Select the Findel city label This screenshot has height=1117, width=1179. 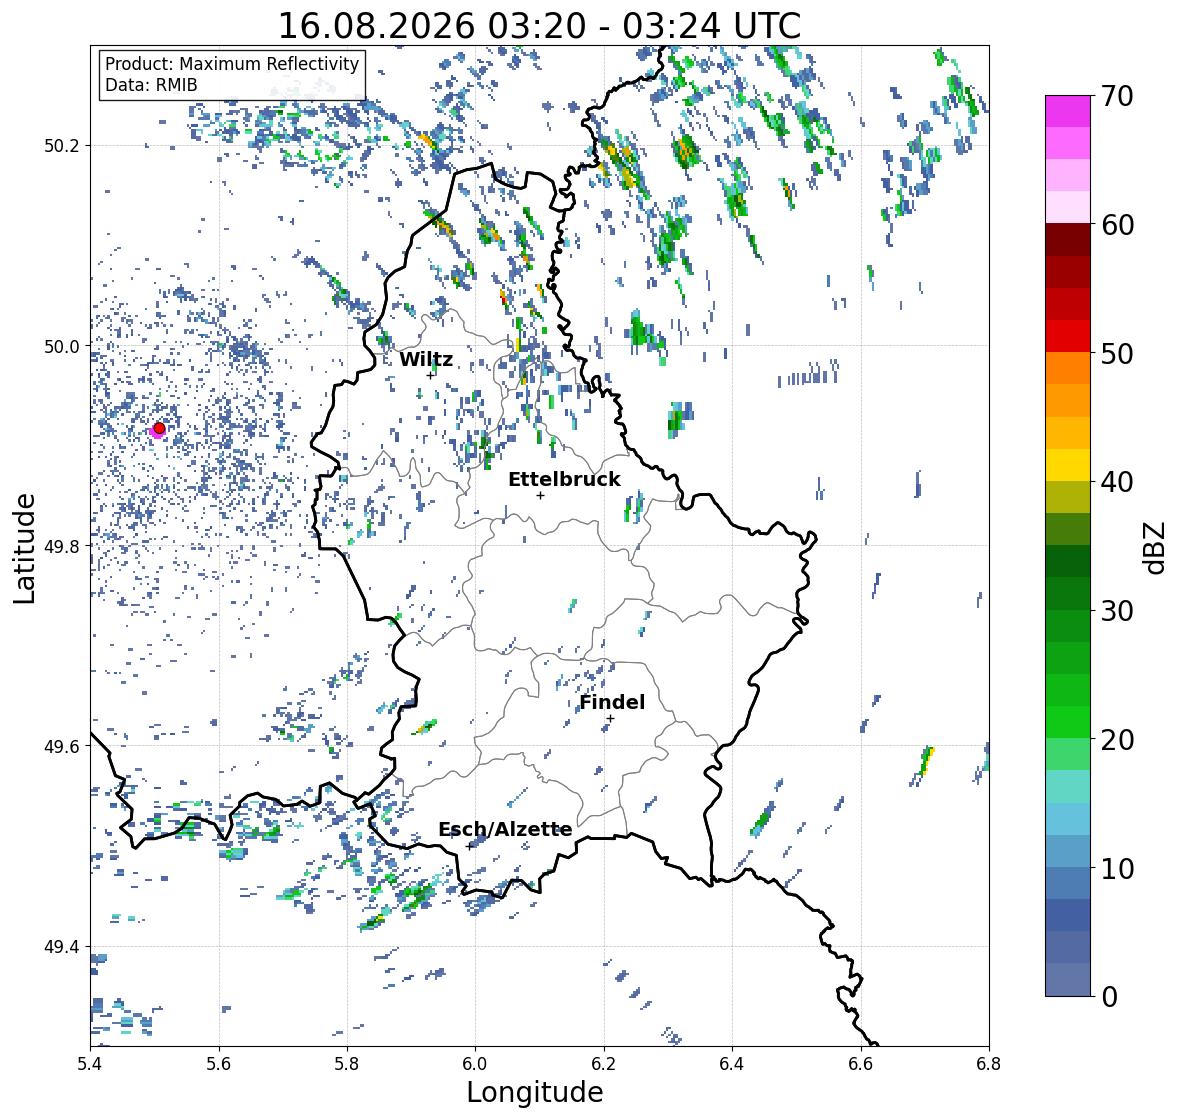(x=612, y=703)
